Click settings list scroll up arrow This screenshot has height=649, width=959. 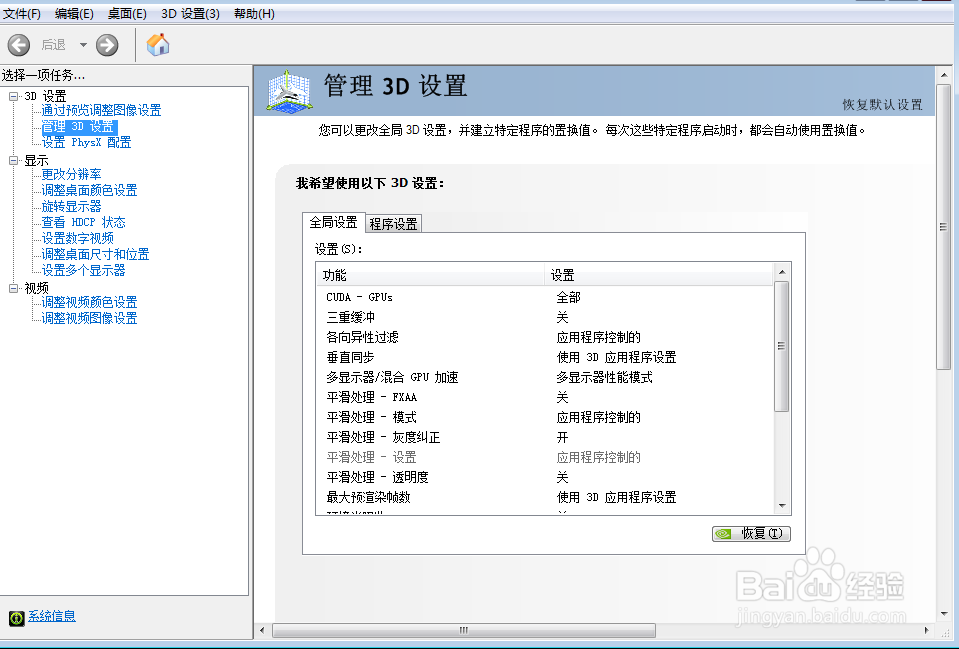click(782, 272)
